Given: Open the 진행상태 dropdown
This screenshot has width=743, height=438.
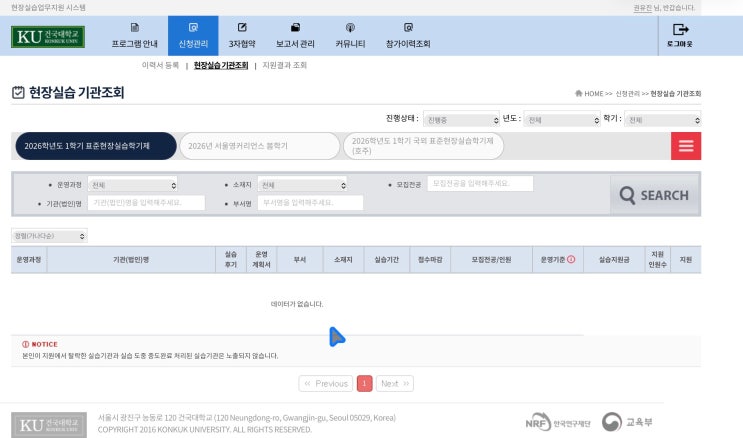Looking at the screenshot, I should coord(462,120).
